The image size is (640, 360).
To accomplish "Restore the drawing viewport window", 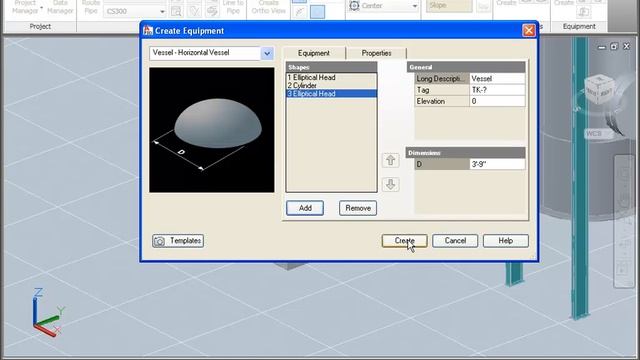I will click(613, 47).
